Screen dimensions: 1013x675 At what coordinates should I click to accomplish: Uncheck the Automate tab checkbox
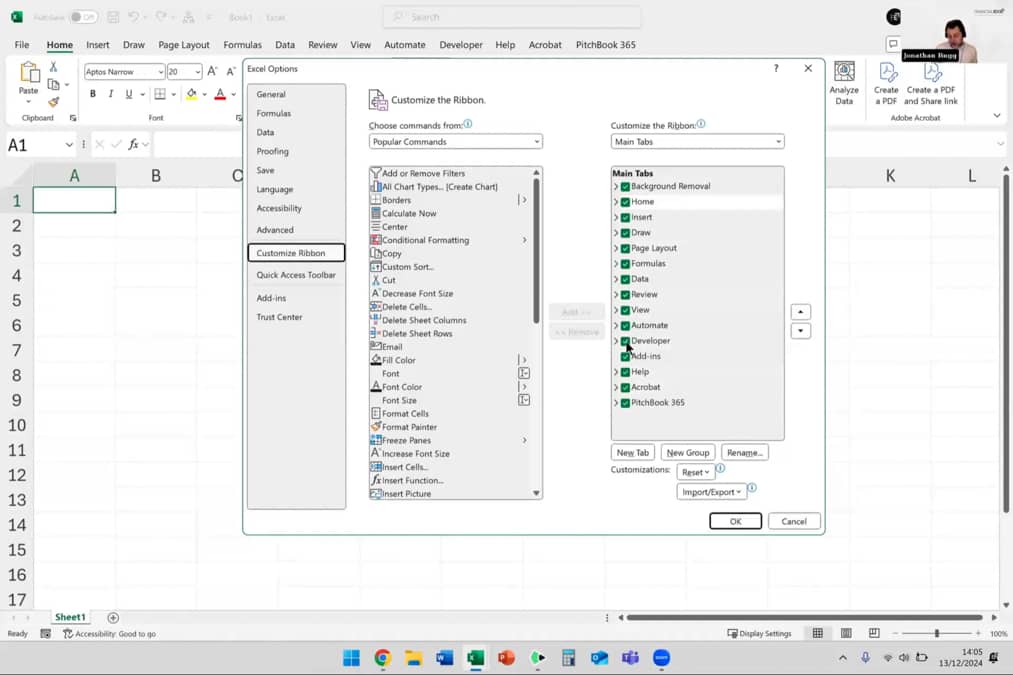coord(625,326)
